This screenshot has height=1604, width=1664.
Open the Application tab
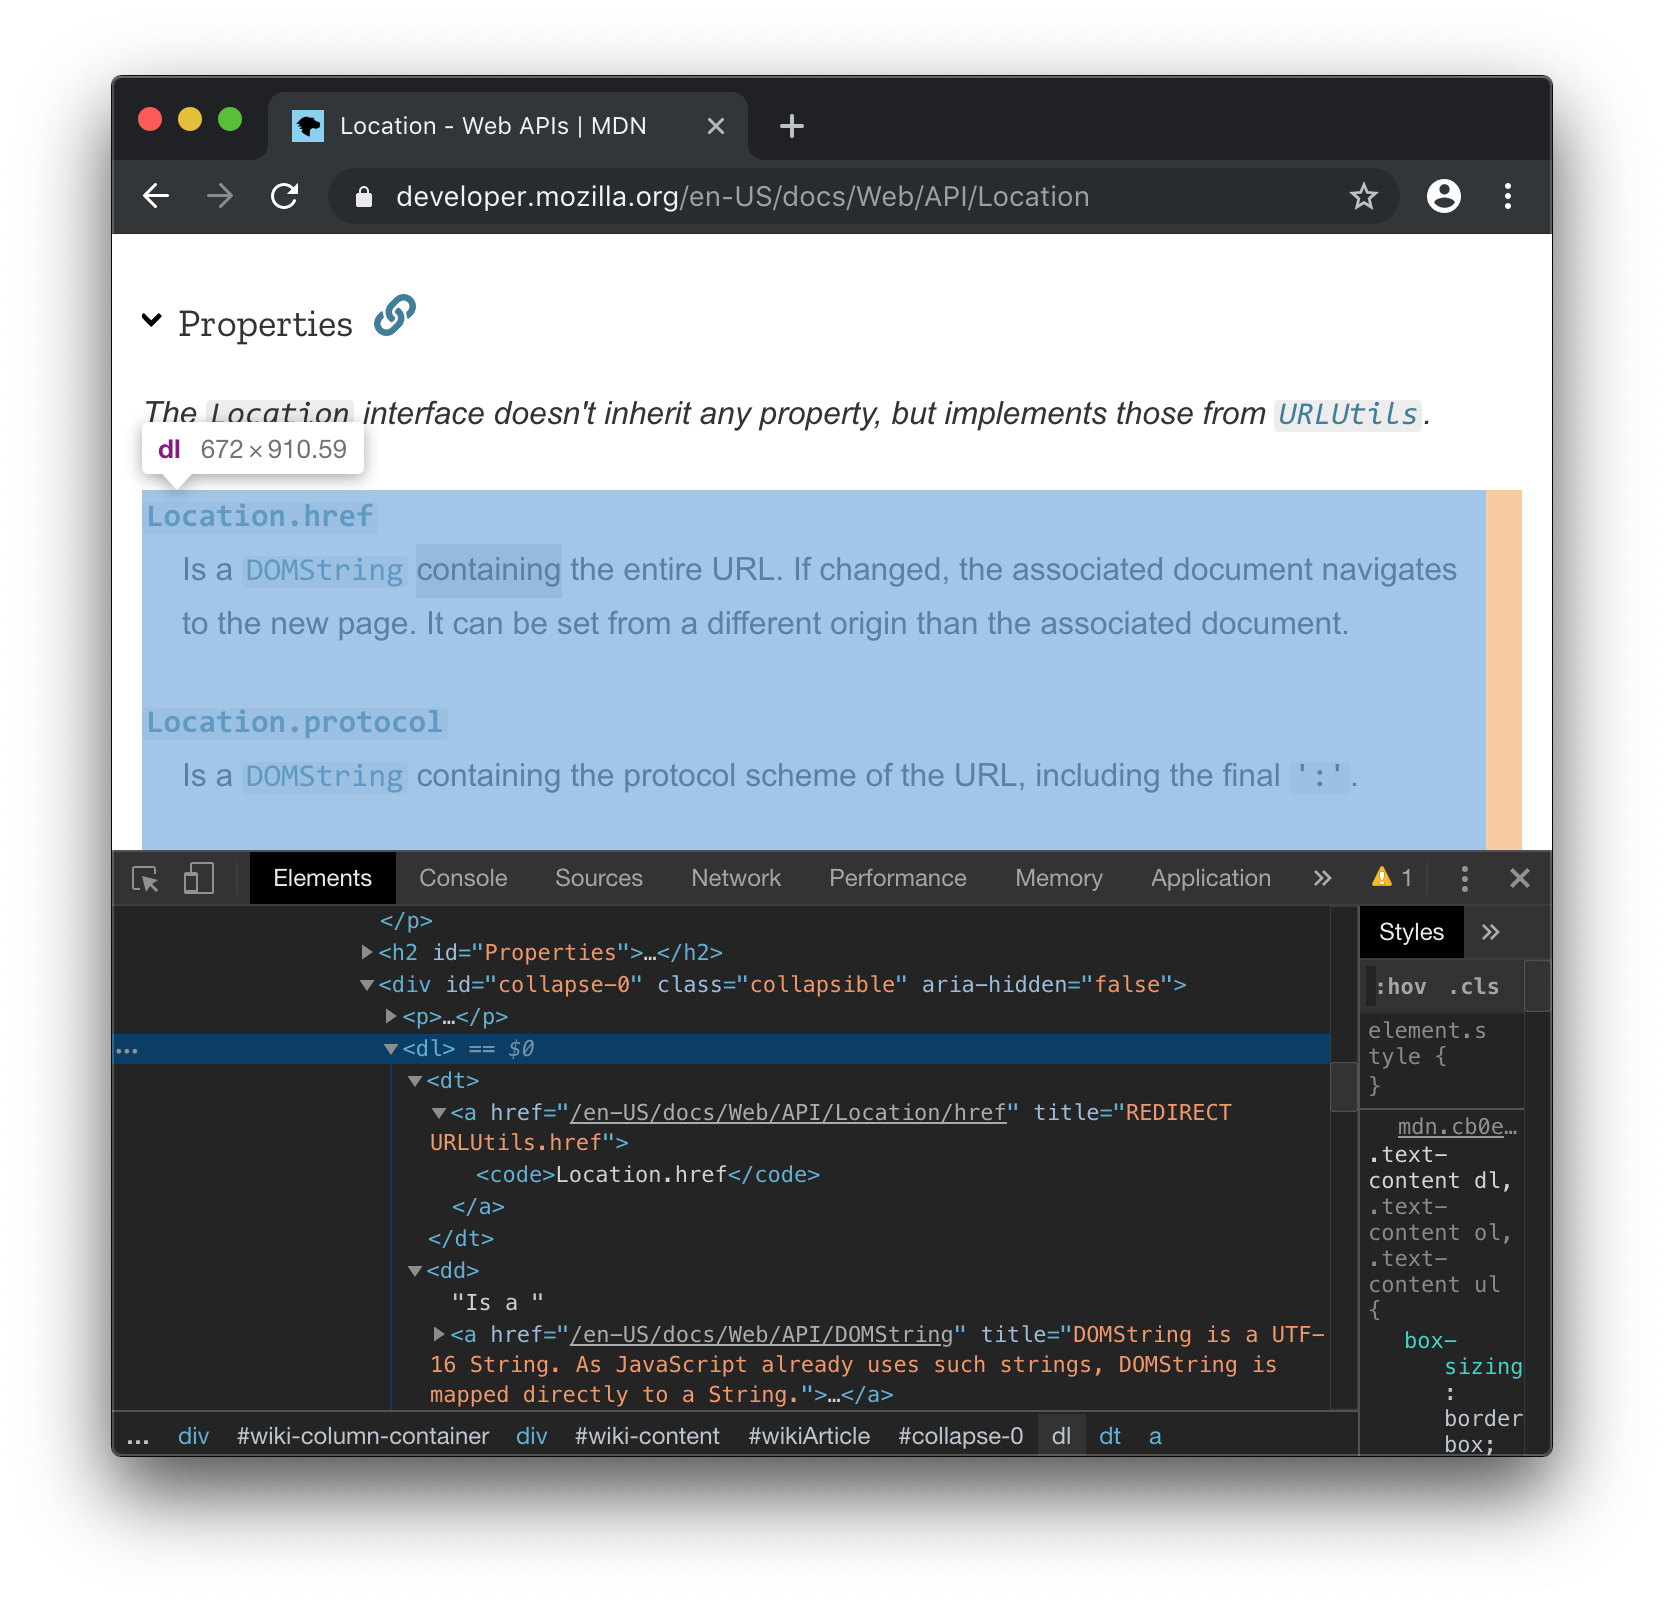point(1211,878)
